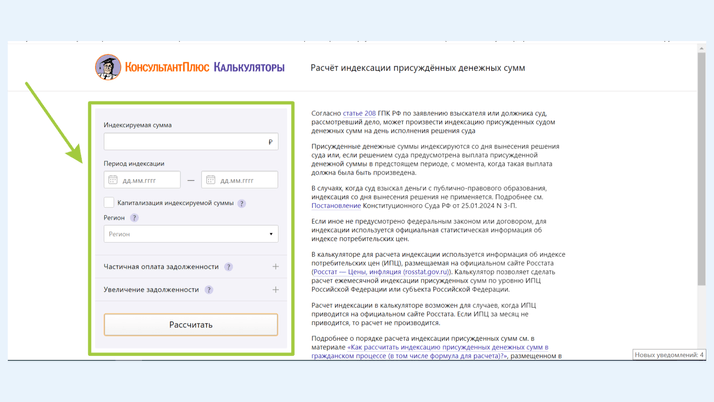The image size is (714, 402).
Task: Click the КонсультантПлюс professor logo icon
Action: point(108,67)
